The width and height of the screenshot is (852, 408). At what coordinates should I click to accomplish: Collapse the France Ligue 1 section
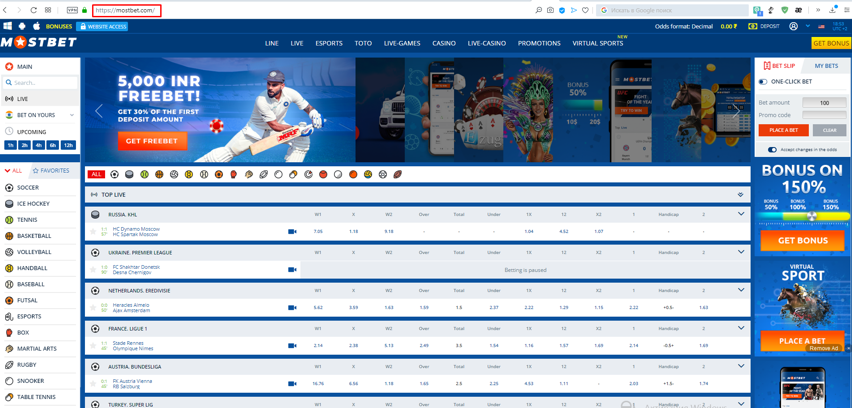pos(741,328)
